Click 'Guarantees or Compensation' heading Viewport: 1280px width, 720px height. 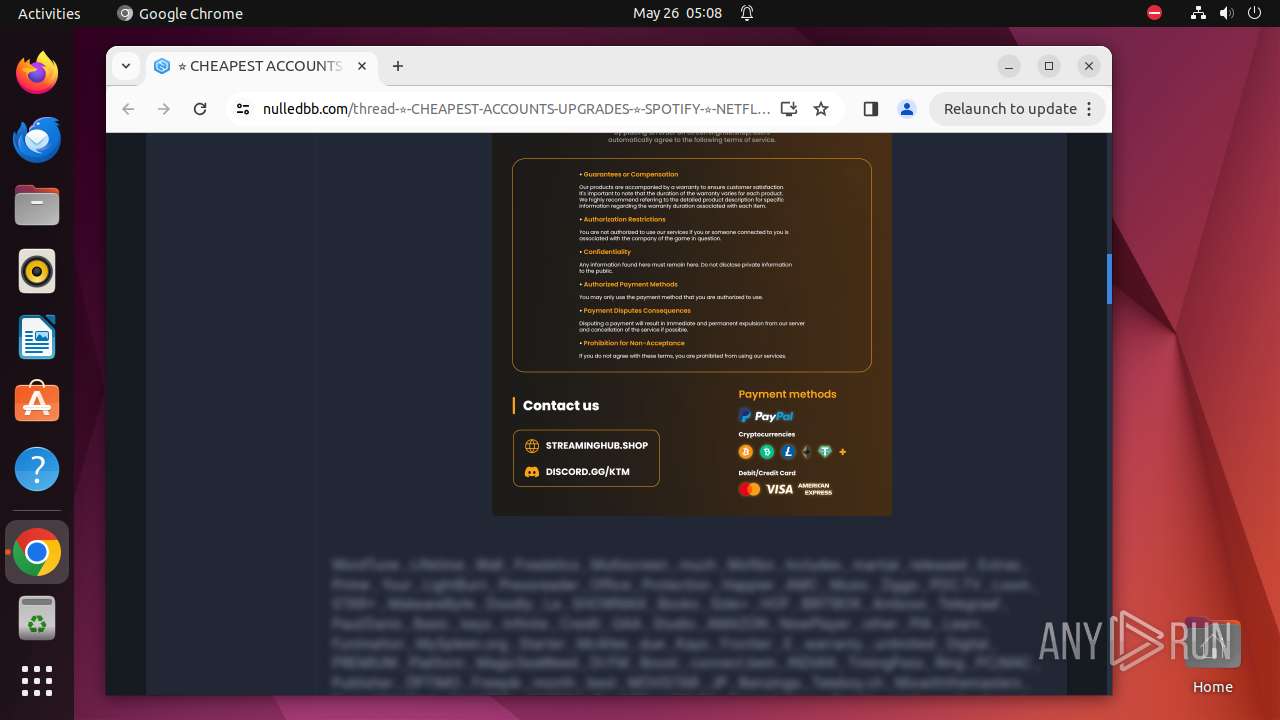(x=630, y=174)
